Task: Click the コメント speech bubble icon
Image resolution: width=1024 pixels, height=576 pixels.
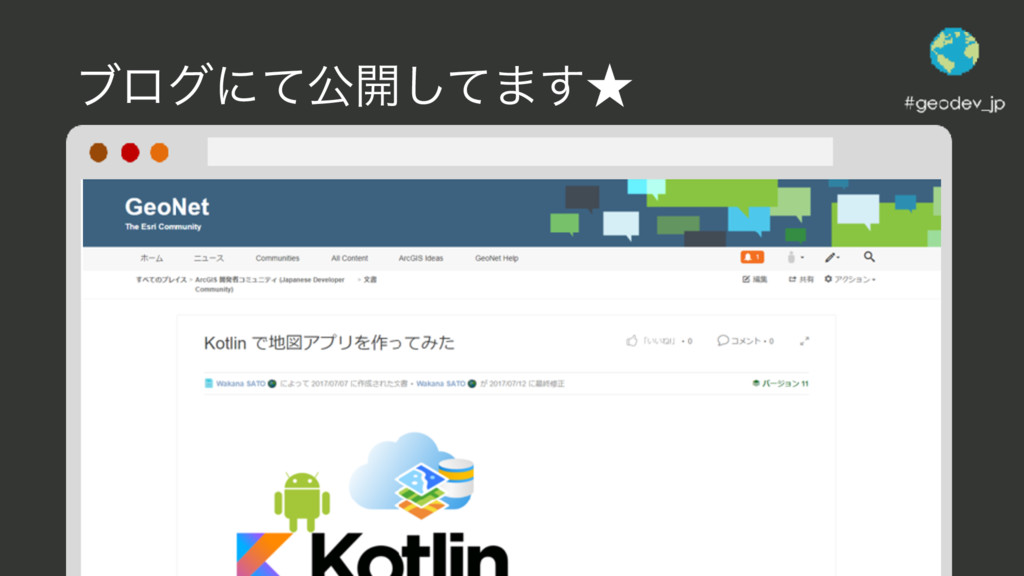Action: click(x=722, y=341)
